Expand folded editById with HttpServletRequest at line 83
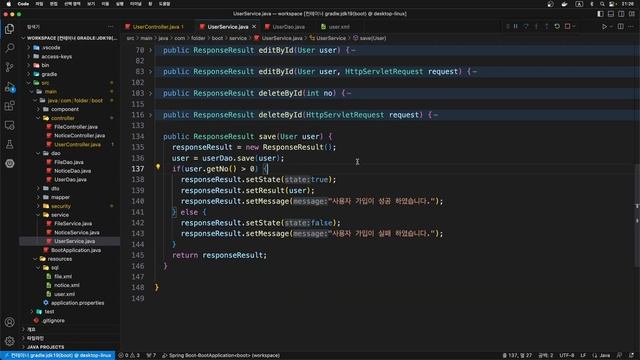 tap(150, 71)
